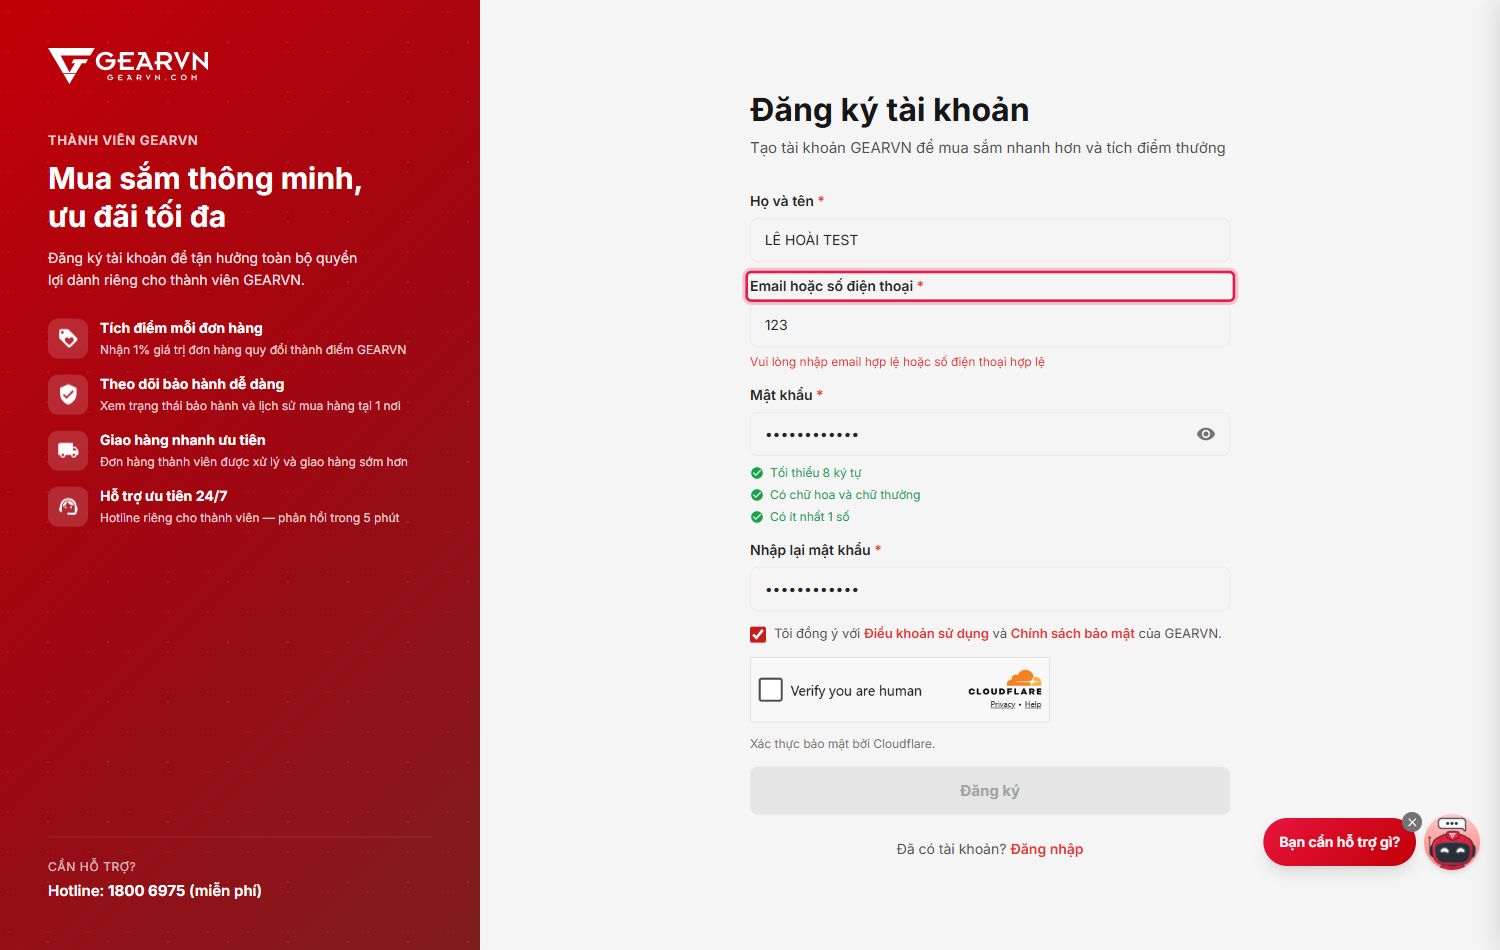The height and width of the screenshot is (950, 1500).
Task: Click the GEARVN logo
Action: [129, 65]
